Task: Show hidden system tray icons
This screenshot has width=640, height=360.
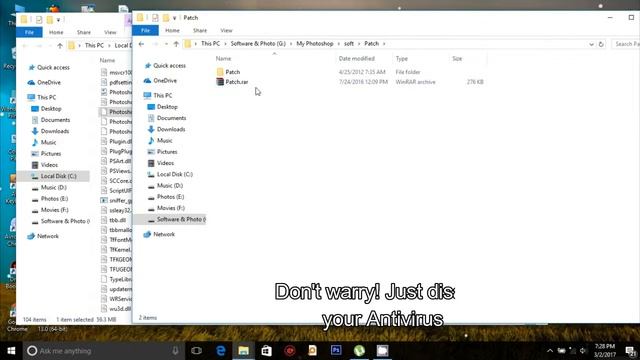Action: [x=550, y=351]
